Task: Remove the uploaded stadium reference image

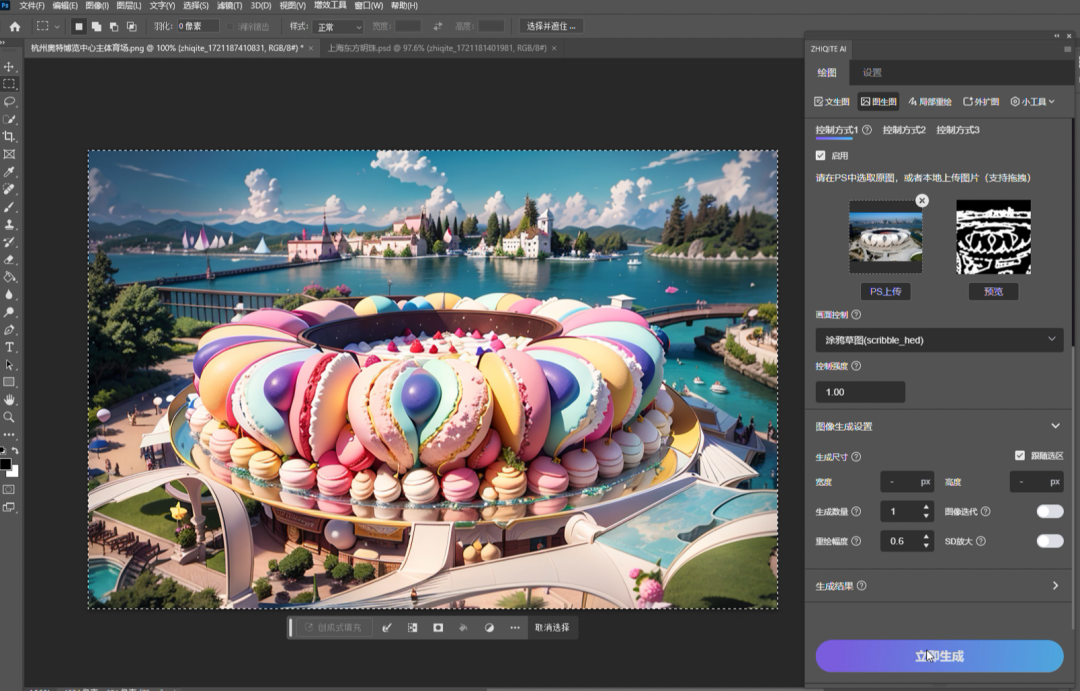Action: click(x=922, y=201)
